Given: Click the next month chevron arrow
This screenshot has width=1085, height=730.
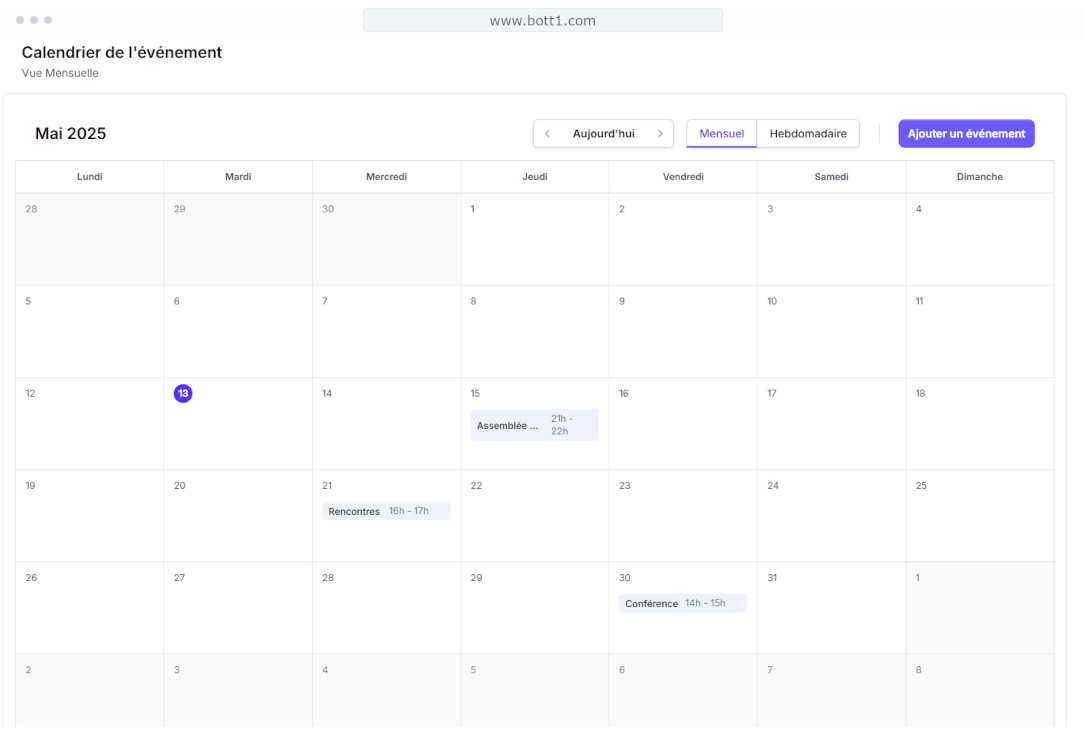Looking at the screenshot, I should click(x=660, y=133).
